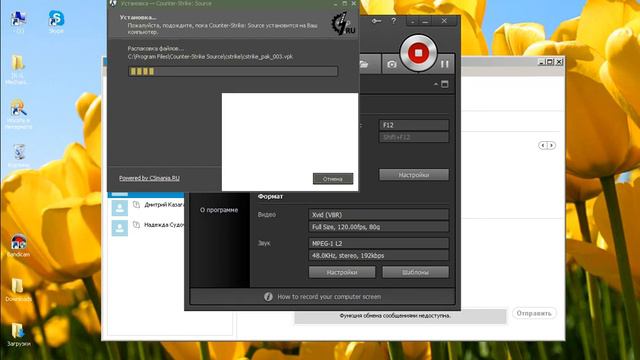Collapse Bandicam panel with small up arrow

[x=436, y=84]
